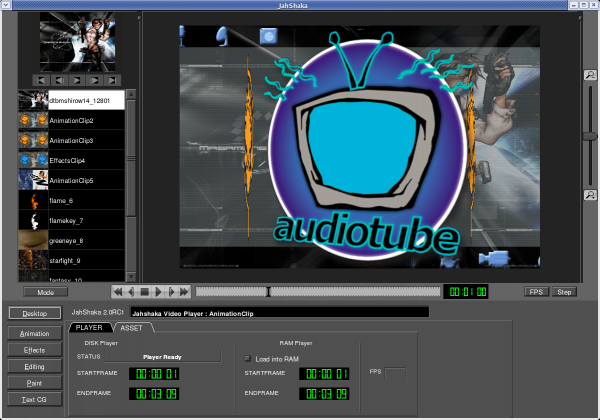Click the Disk Player STARTFRAME timecode
Viewport: 600px width, 420px height.
point(154,373)
